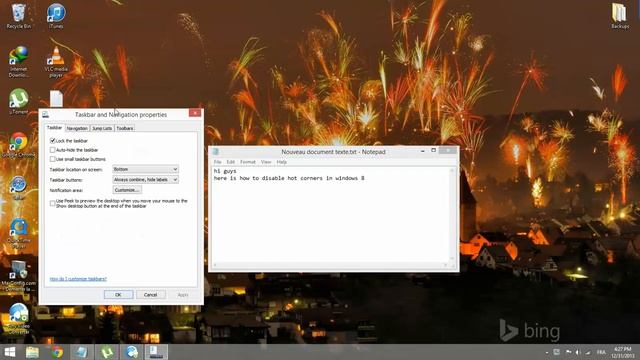Viewport: 640px width, 360px height.
Task: Select the Internet Download Manager desktop icon
Action: (18, 62)
